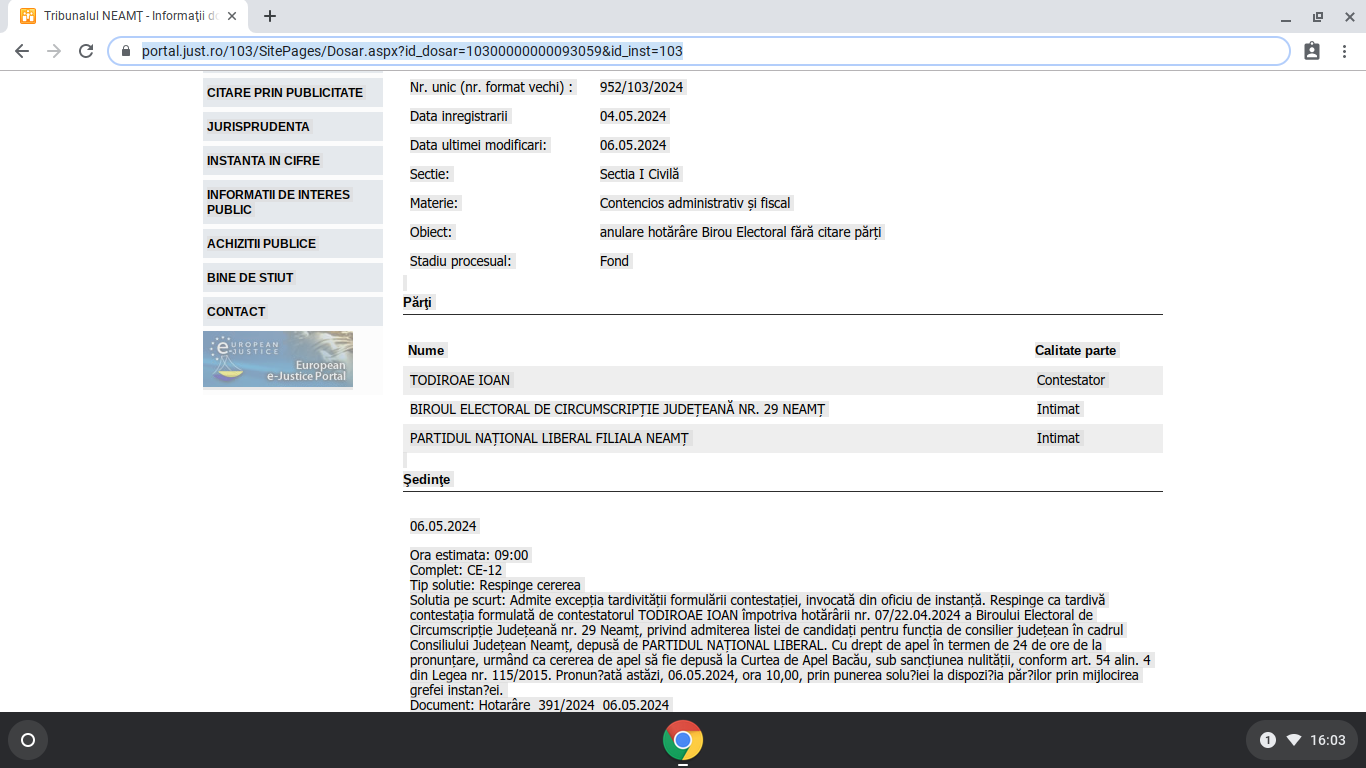Click the Nr. unic (nr. format vechi) label

(x=492, y=87)
